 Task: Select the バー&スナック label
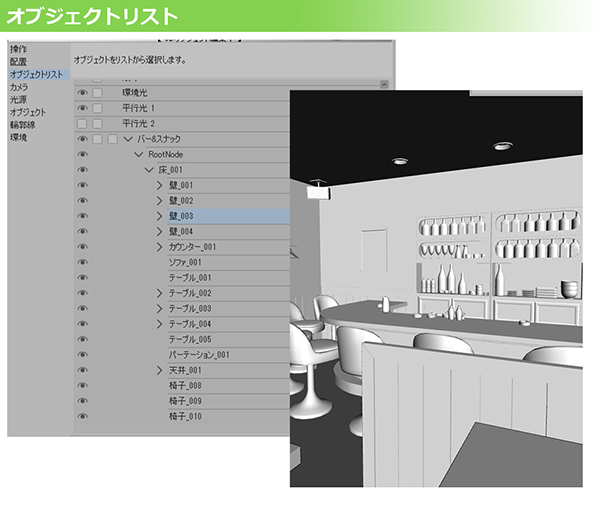(x=159, y=139)
